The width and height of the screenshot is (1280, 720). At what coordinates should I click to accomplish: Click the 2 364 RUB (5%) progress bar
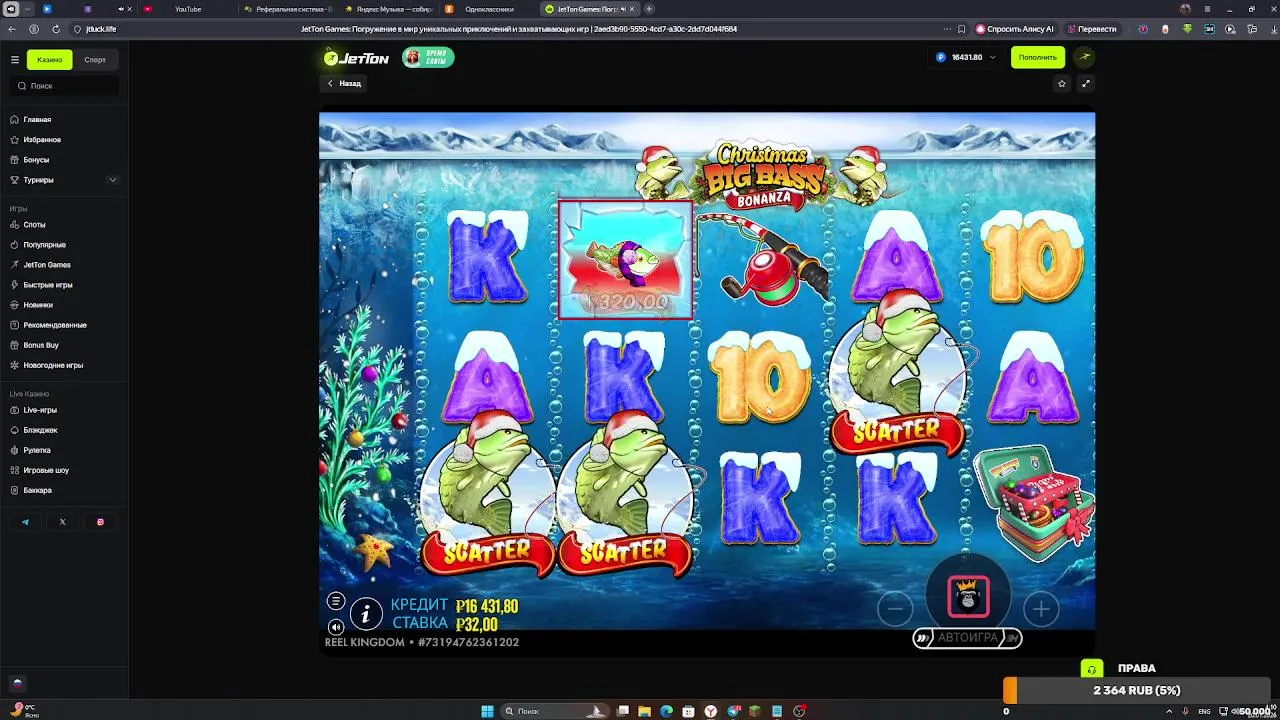pos(1137,690)
